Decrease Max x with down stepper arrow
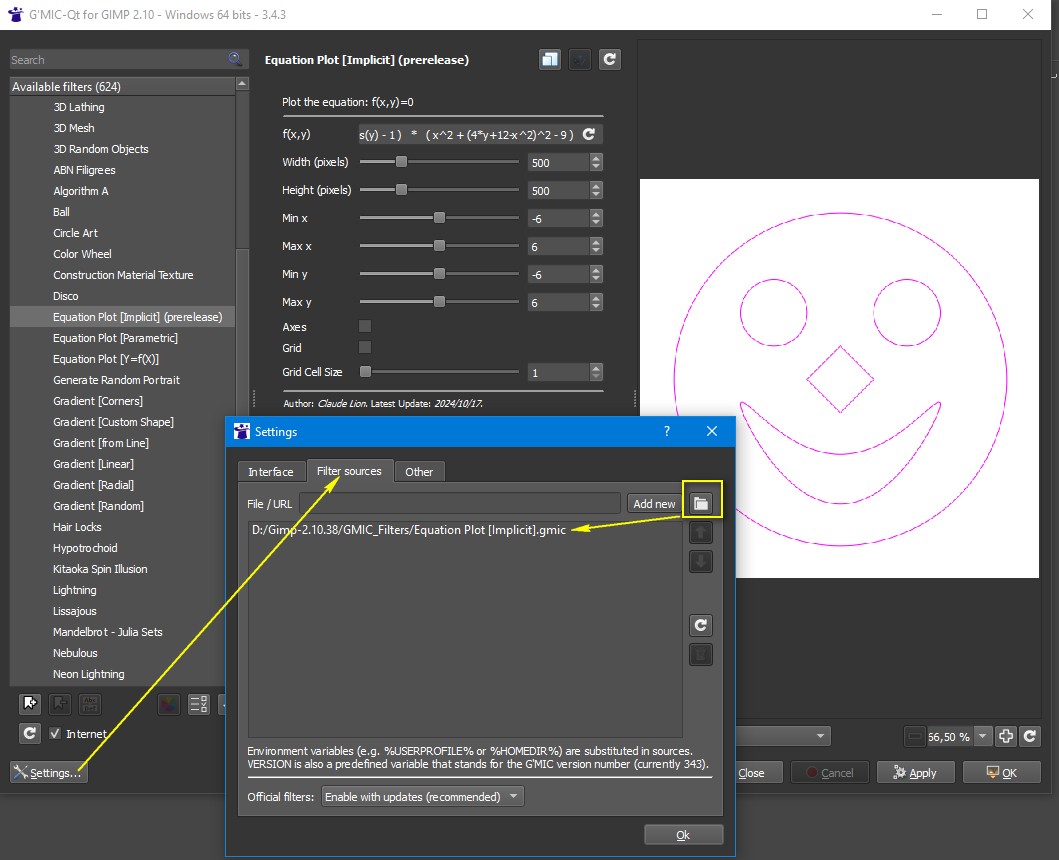This screenshot has height=860, width=1059. coord(596,251)
